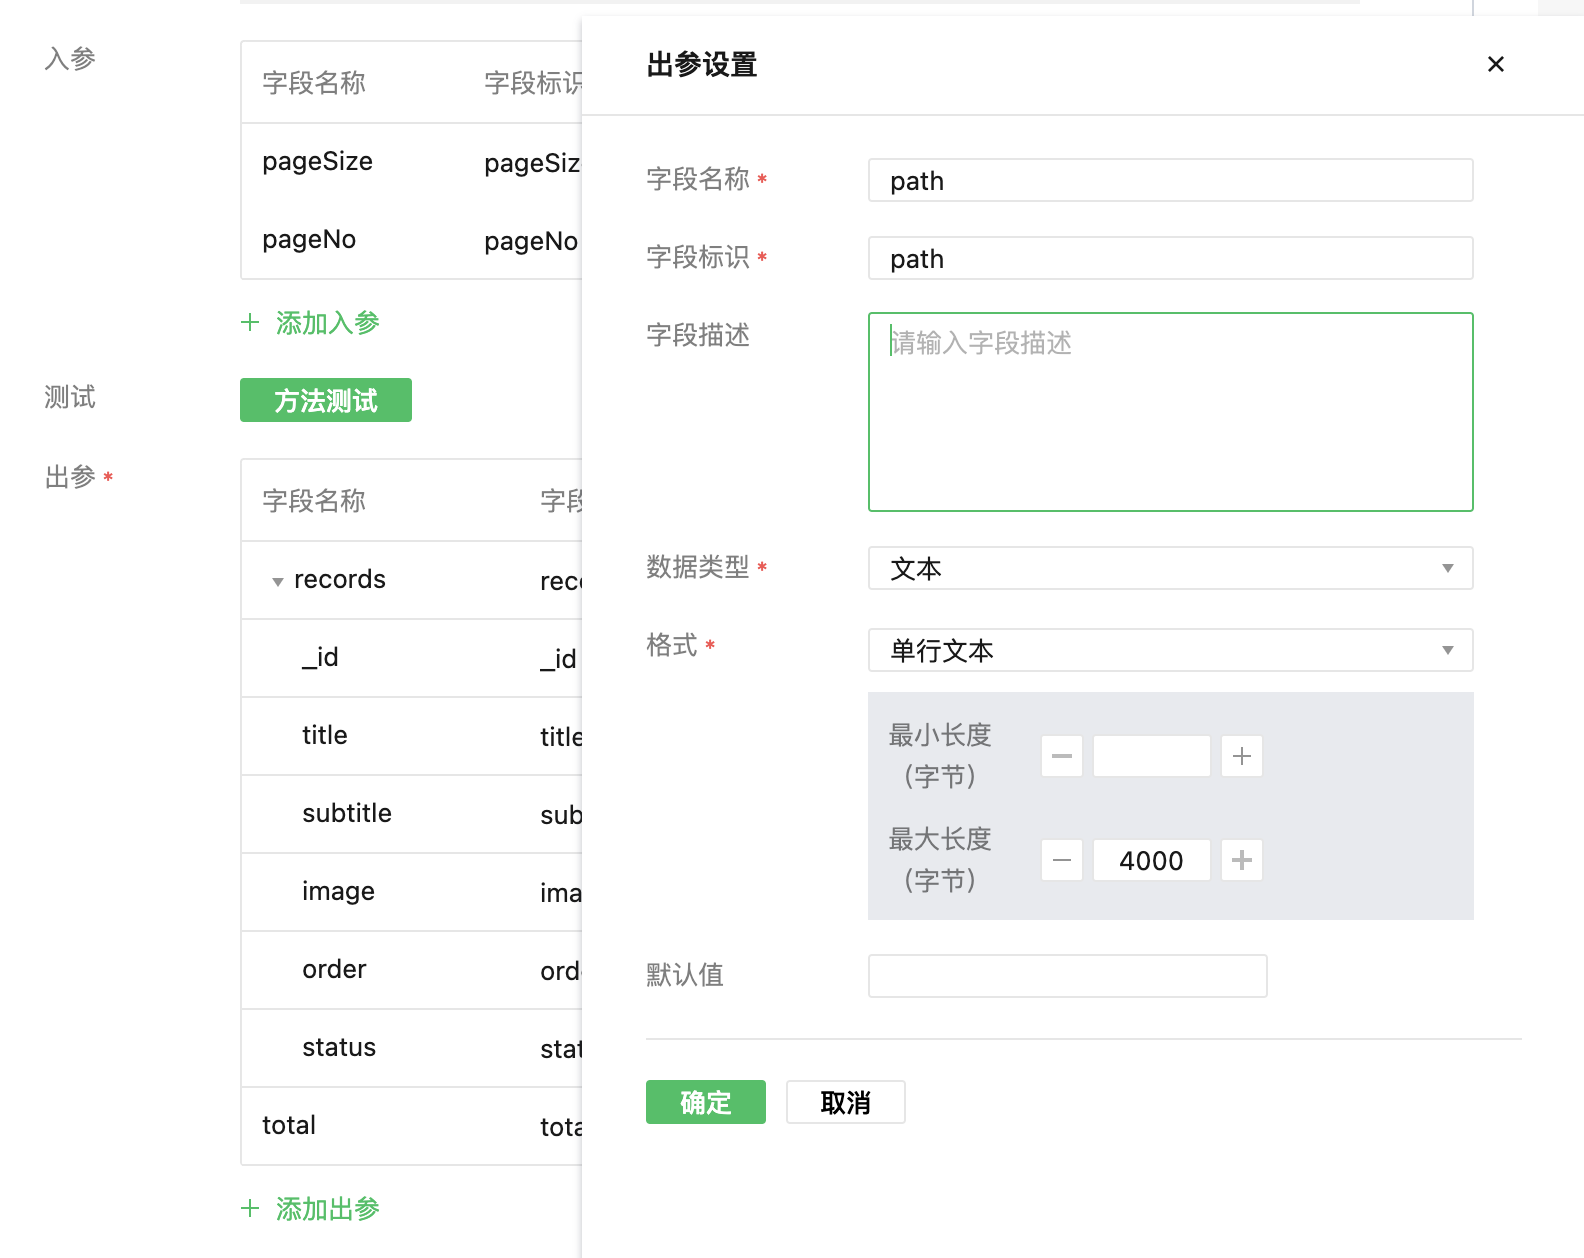Click the 添加出参 link
This screenshot has width=1584, height=1258.
click(x=311, y=1209)
